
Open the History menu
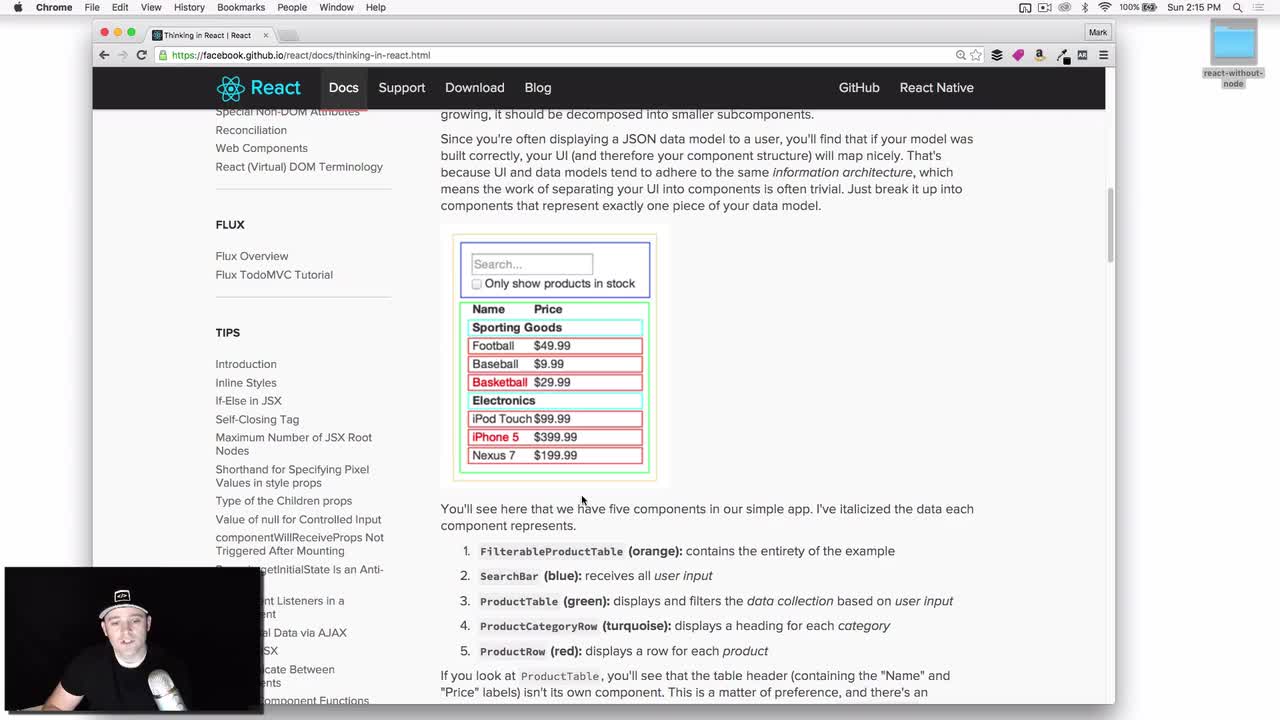[x=189, y=7]
